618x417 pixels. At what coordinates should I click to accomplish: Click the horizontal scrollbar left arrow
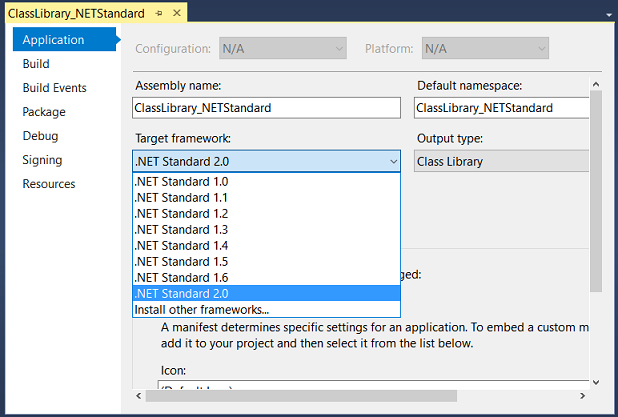[139, 396]
